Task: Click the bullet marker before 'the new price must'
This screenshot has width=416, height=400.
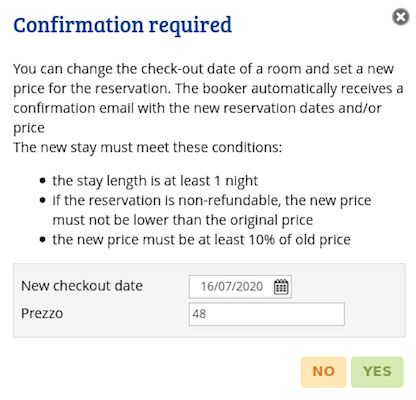Action: point(42,240)
